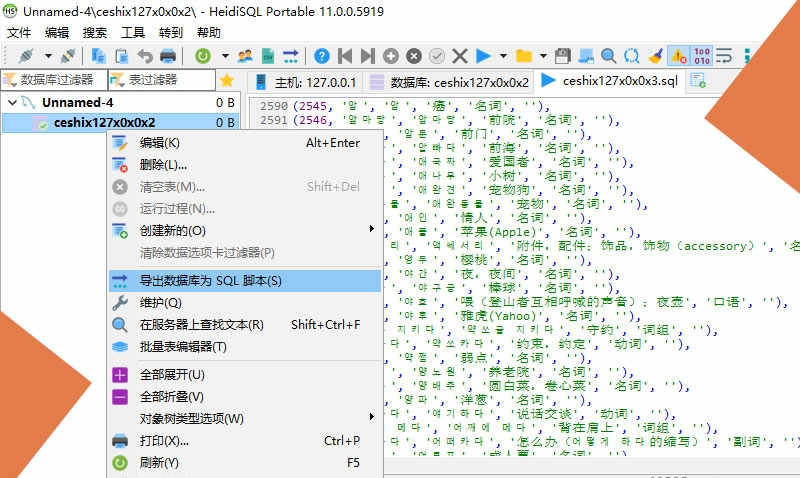
Task: Choose 刷新(Y) in context menu
Action: coord(245,463)
